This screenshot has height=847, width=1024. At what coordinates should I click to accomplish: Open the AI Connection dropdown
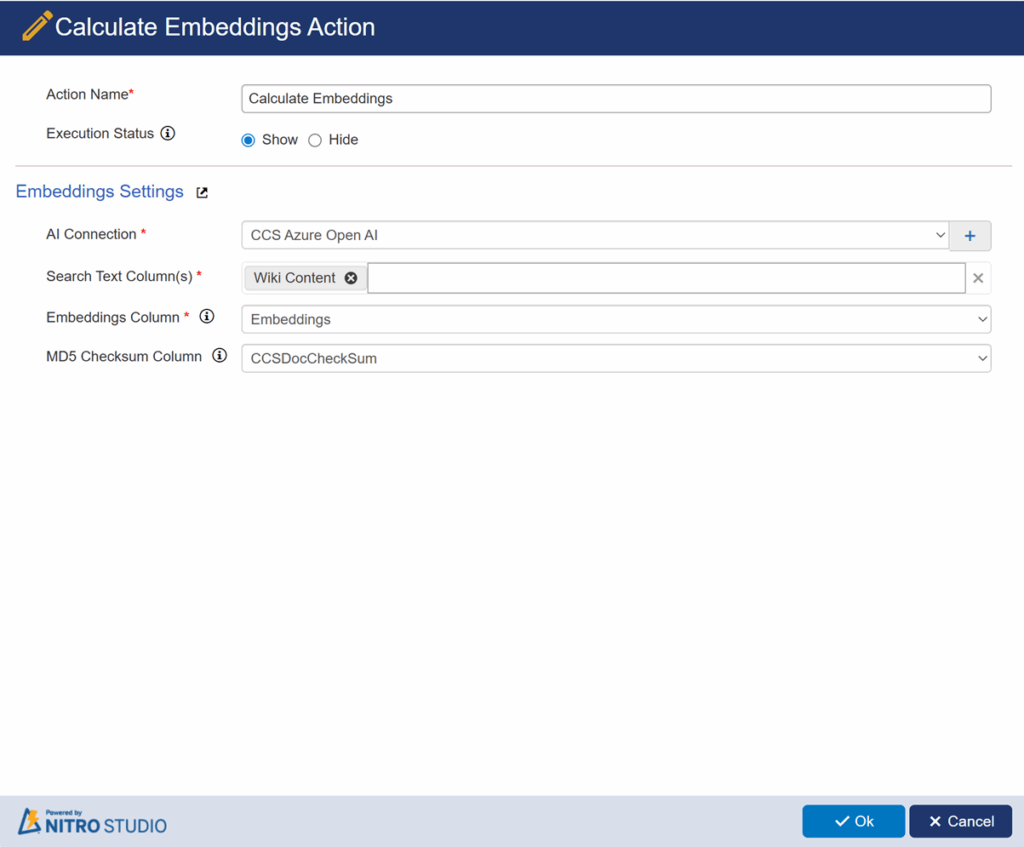tap(595, 235)
